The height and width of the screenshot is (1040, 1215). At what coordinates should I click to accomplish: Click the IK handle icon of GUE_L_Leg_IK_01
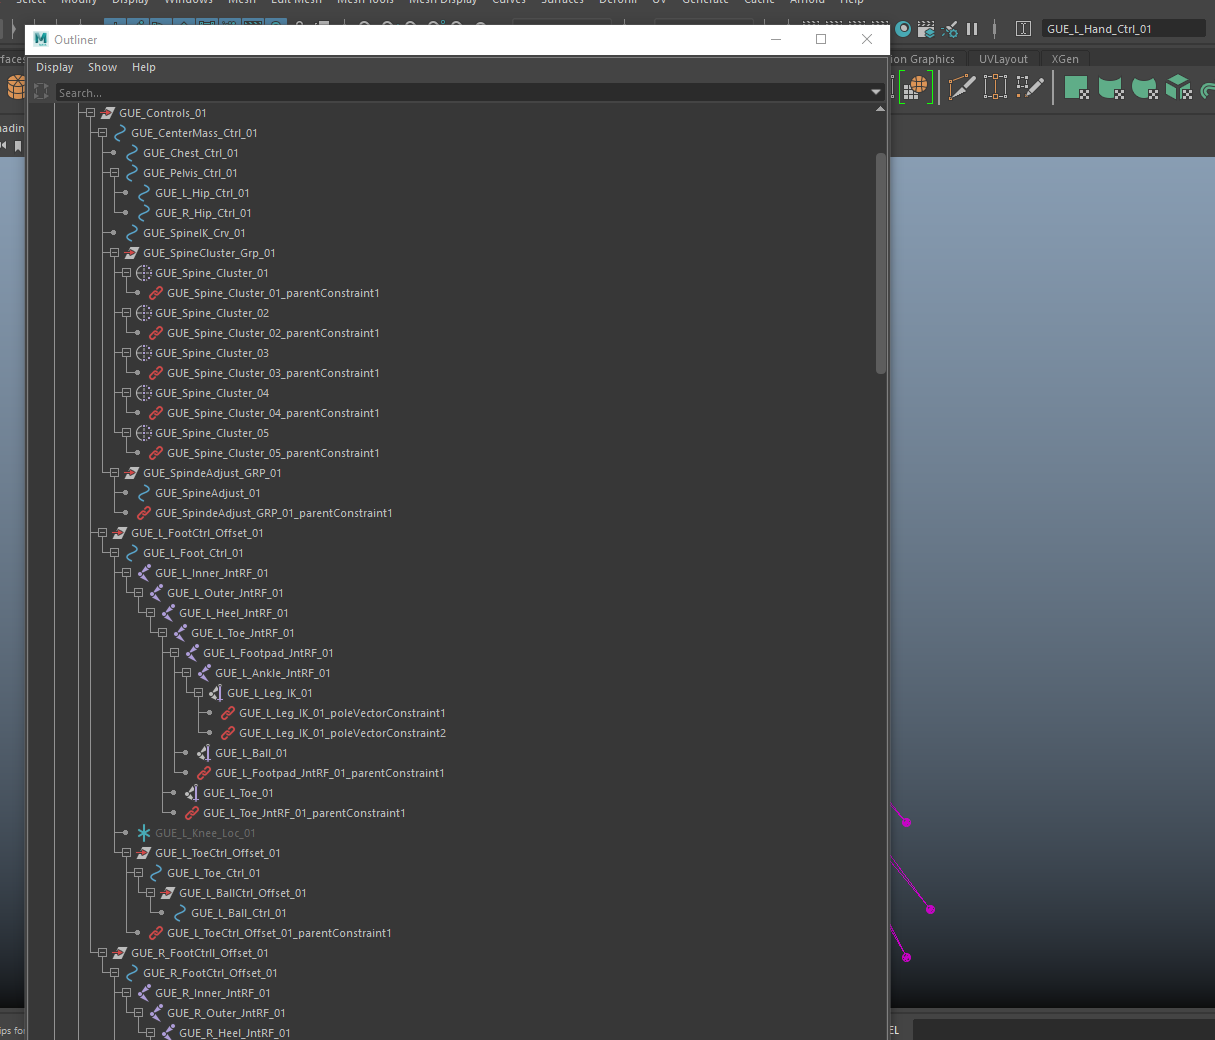point(216,693)
